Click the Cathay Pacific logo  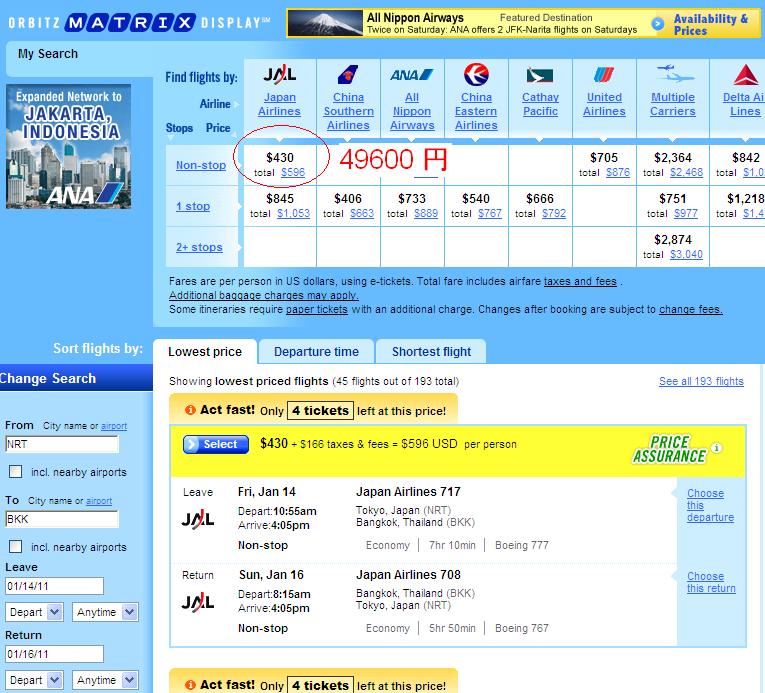click(540, 75)
